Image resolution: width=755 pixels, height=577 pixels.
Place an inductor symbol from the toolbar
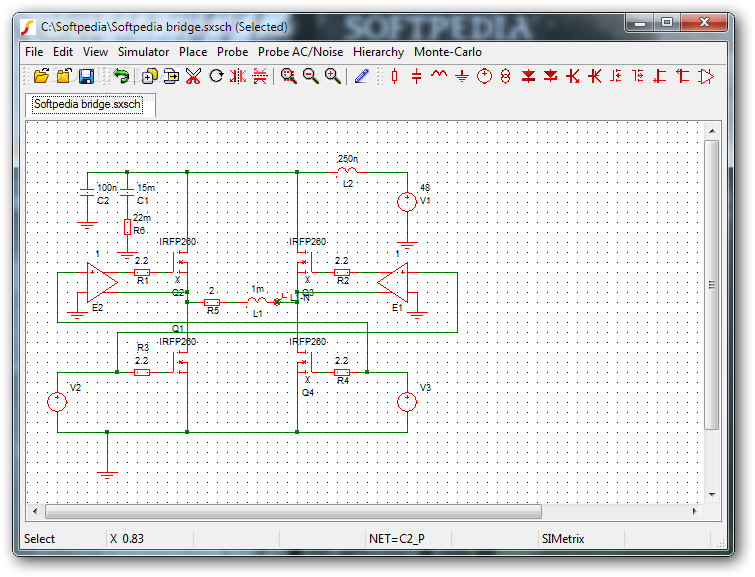click(x=439, y=75)
